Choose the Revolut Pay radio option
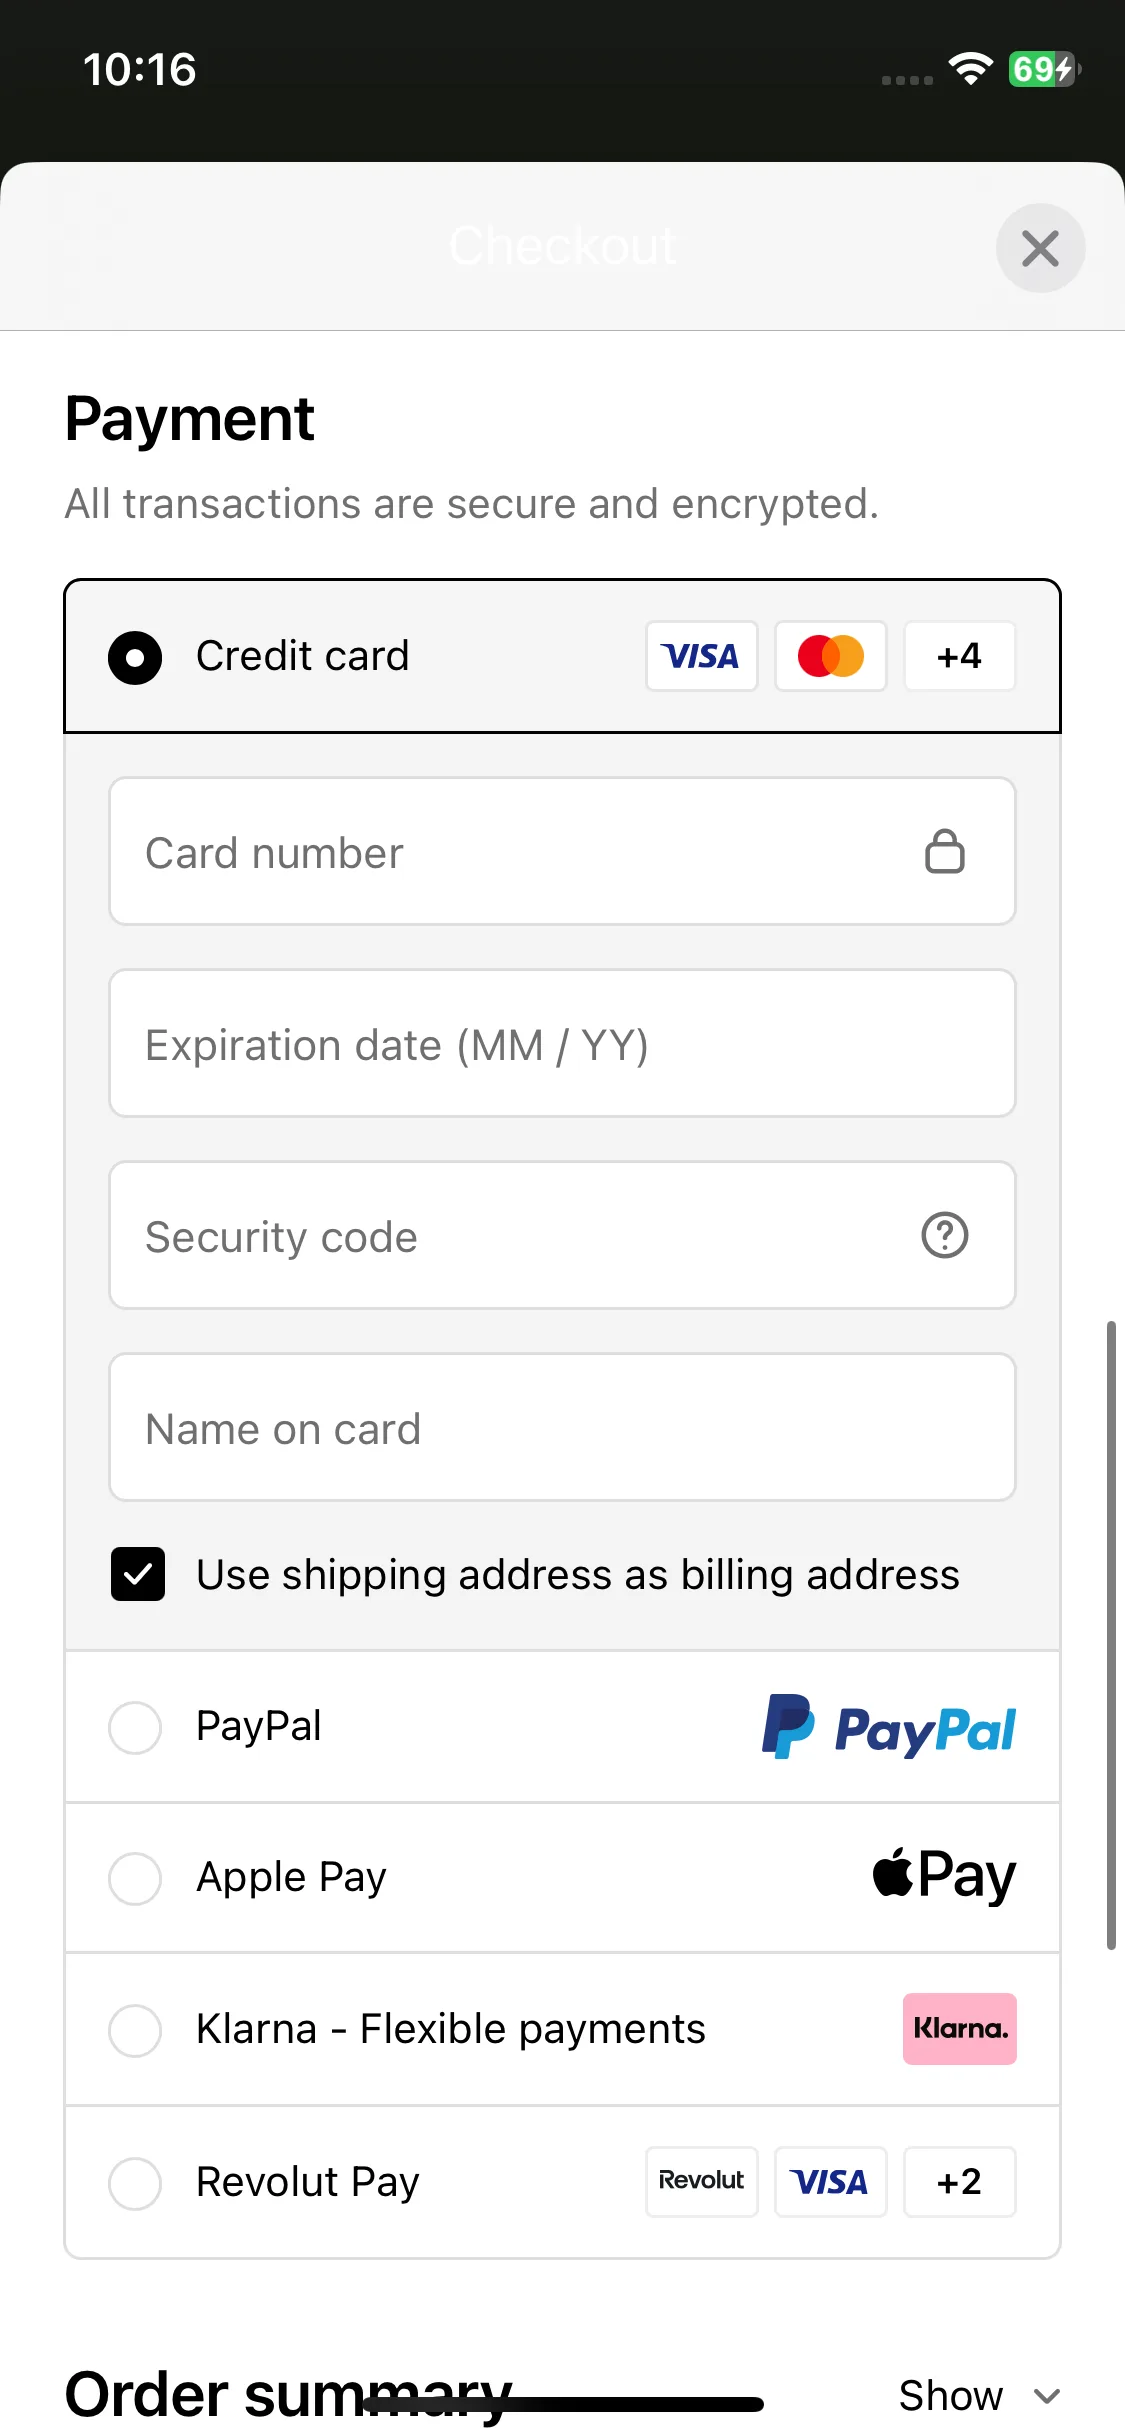This screenshot has width=1125, height=2436. [135, 2183]
